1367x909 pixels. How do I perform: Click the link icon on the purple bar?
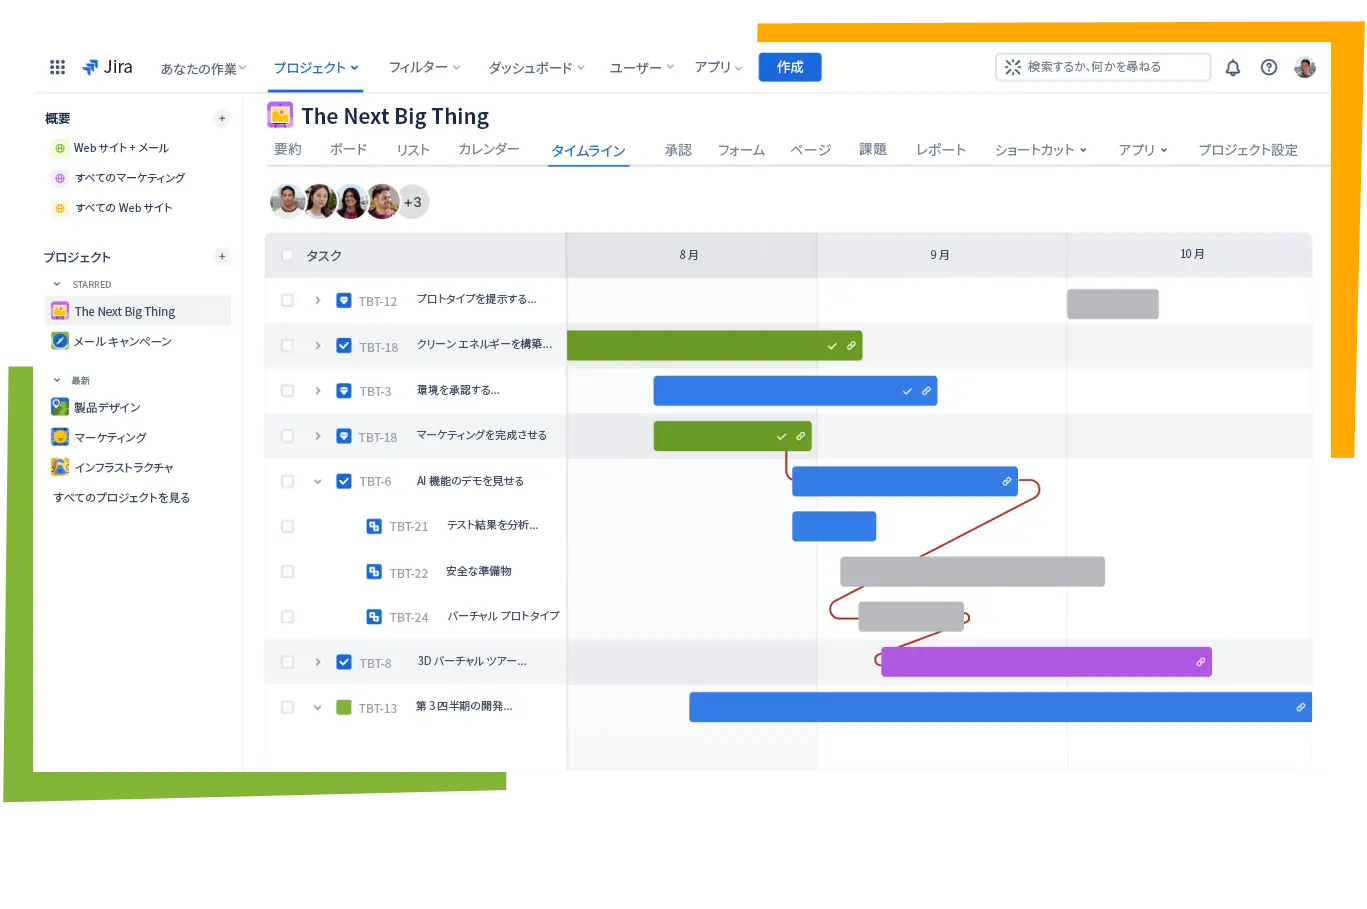[1200, 662]
